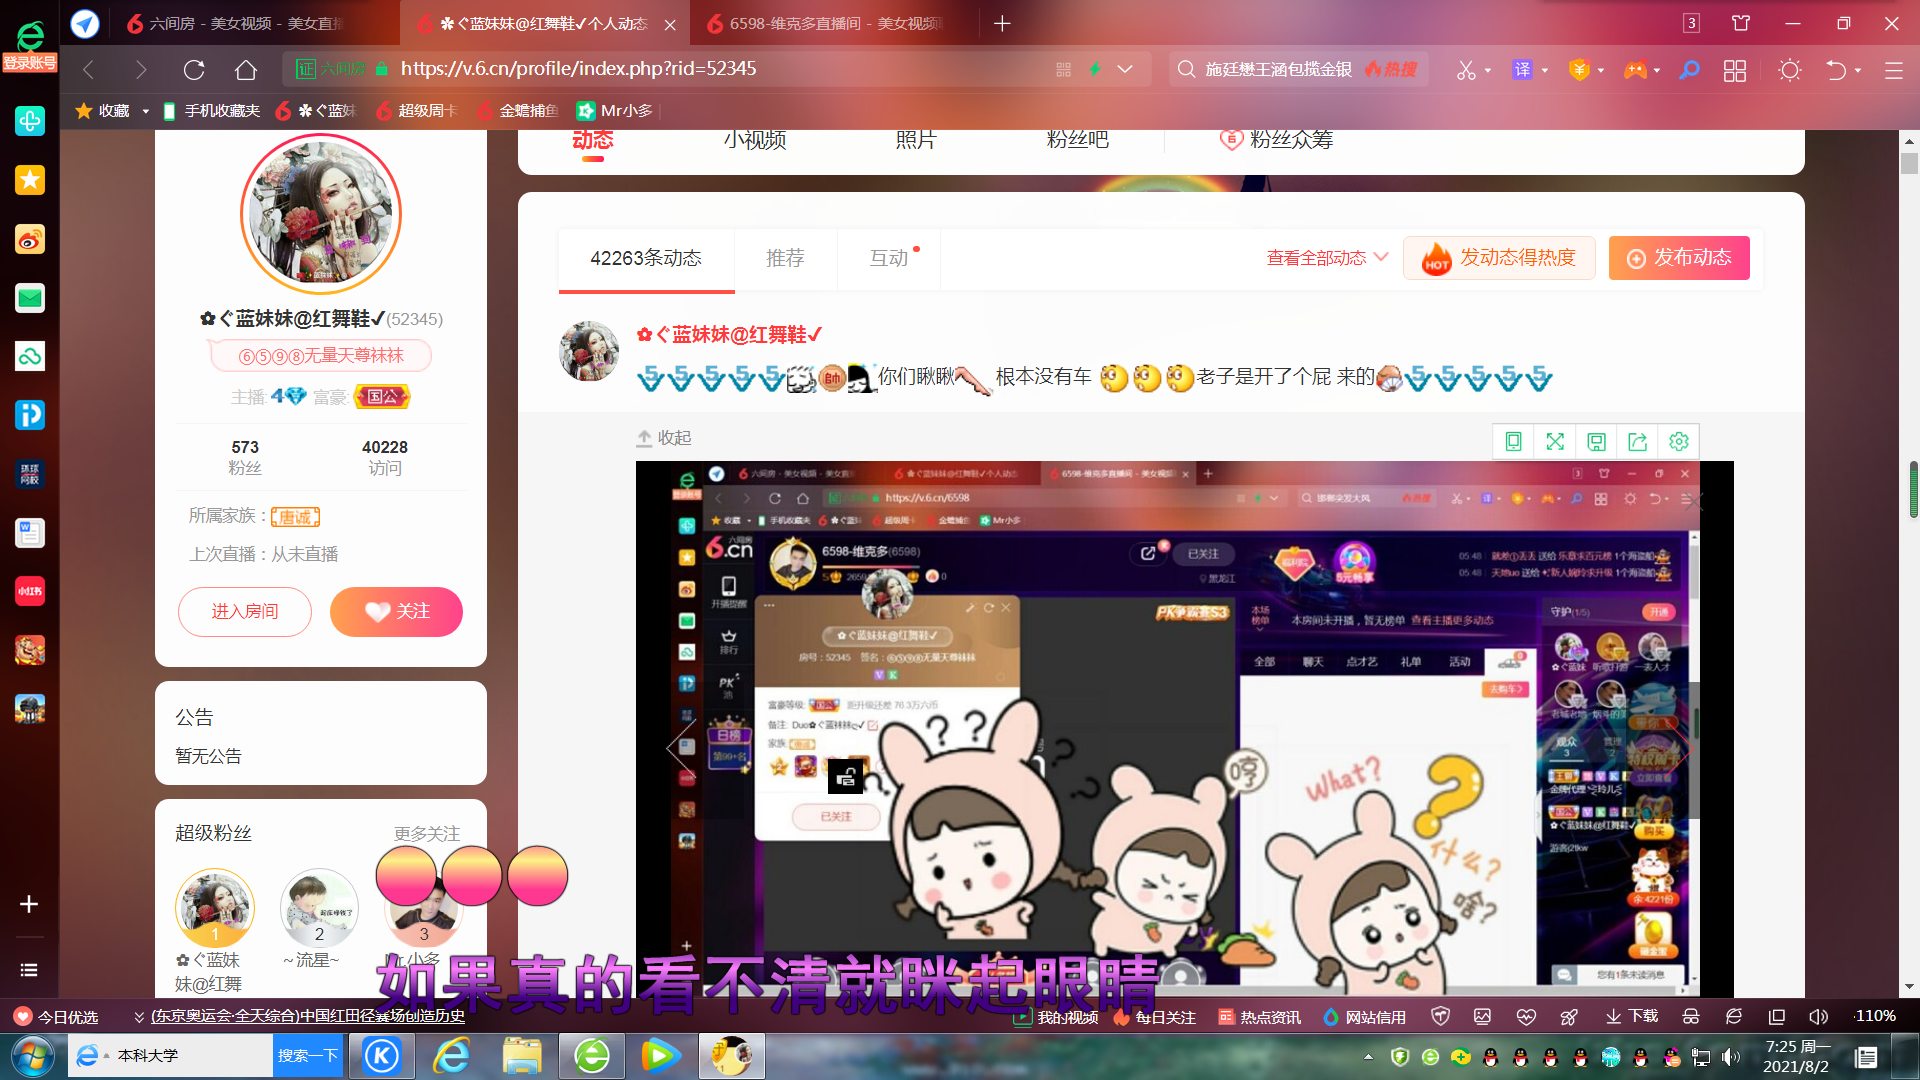Open the screenshot scissors tool
Viewport: 1920px width, 1080px height.
pos(1466,69)
